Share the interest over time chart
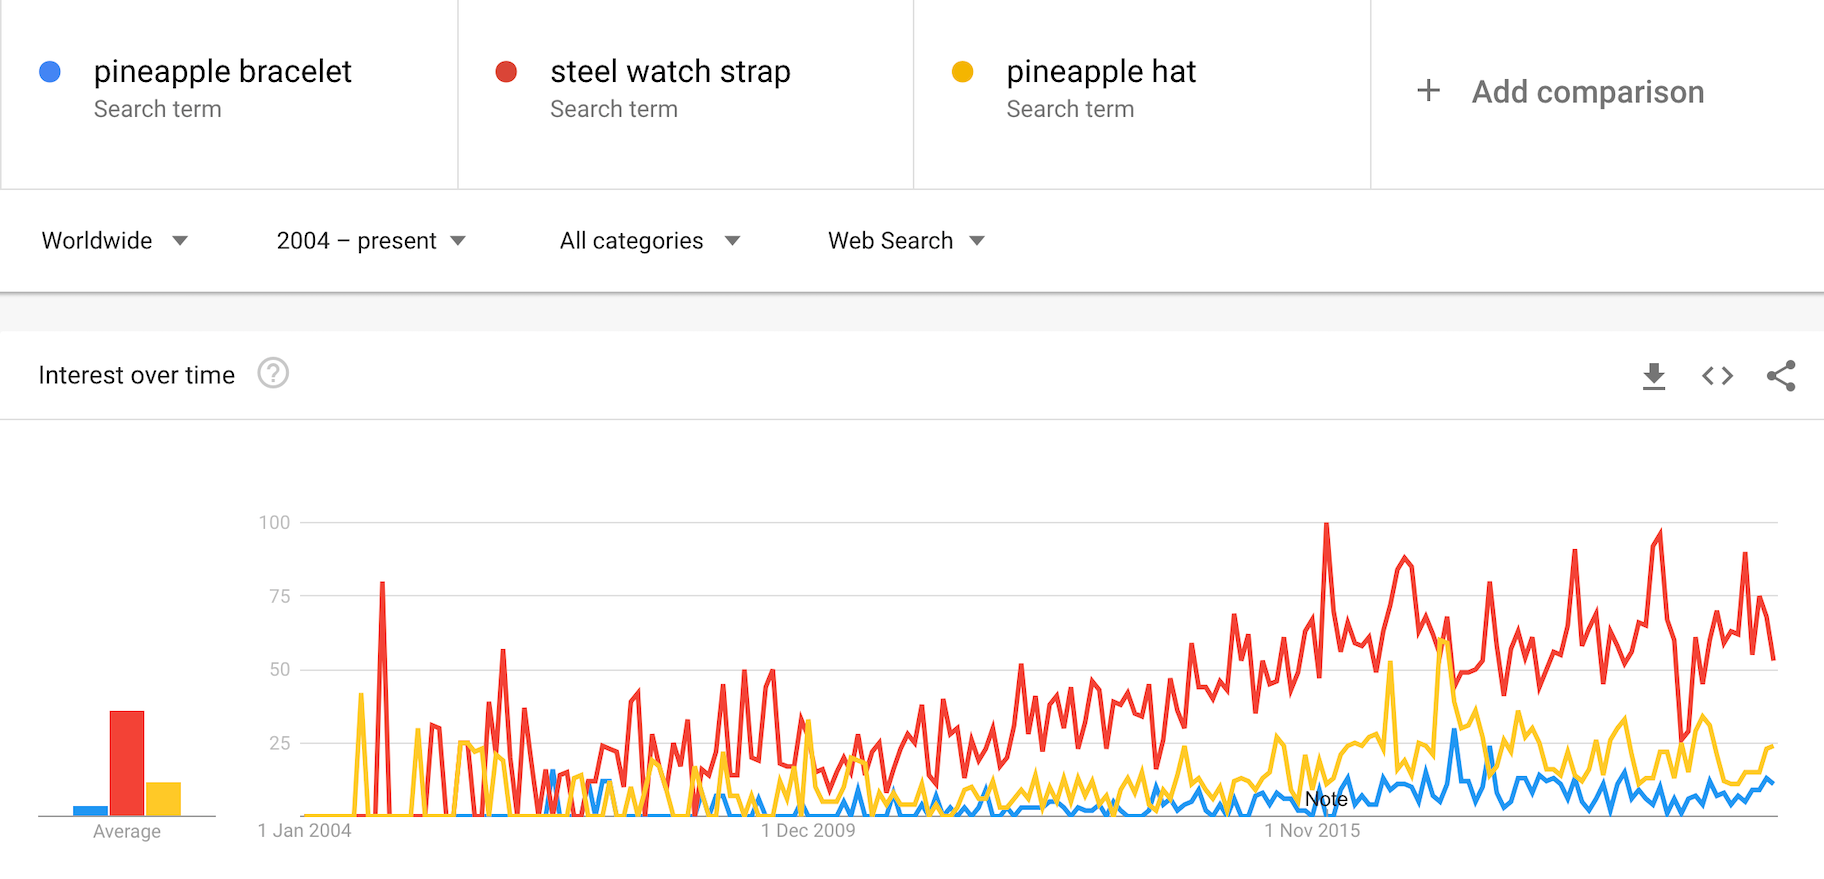This screenshot has height=879, width=1824. click(x=1781, y=376)
